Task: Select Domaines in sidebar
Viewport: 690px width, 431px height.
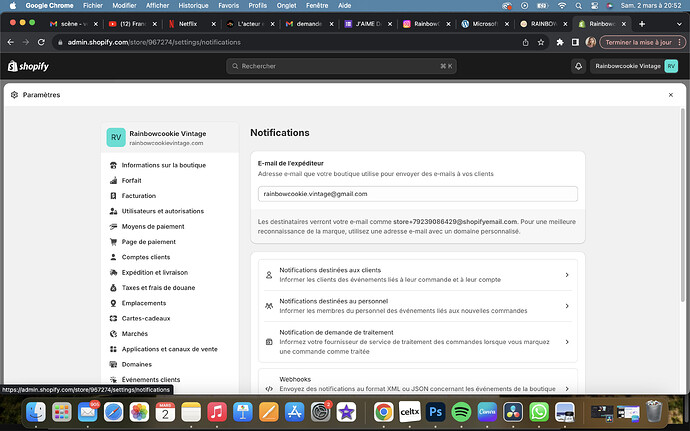Action: click(136, 365)
